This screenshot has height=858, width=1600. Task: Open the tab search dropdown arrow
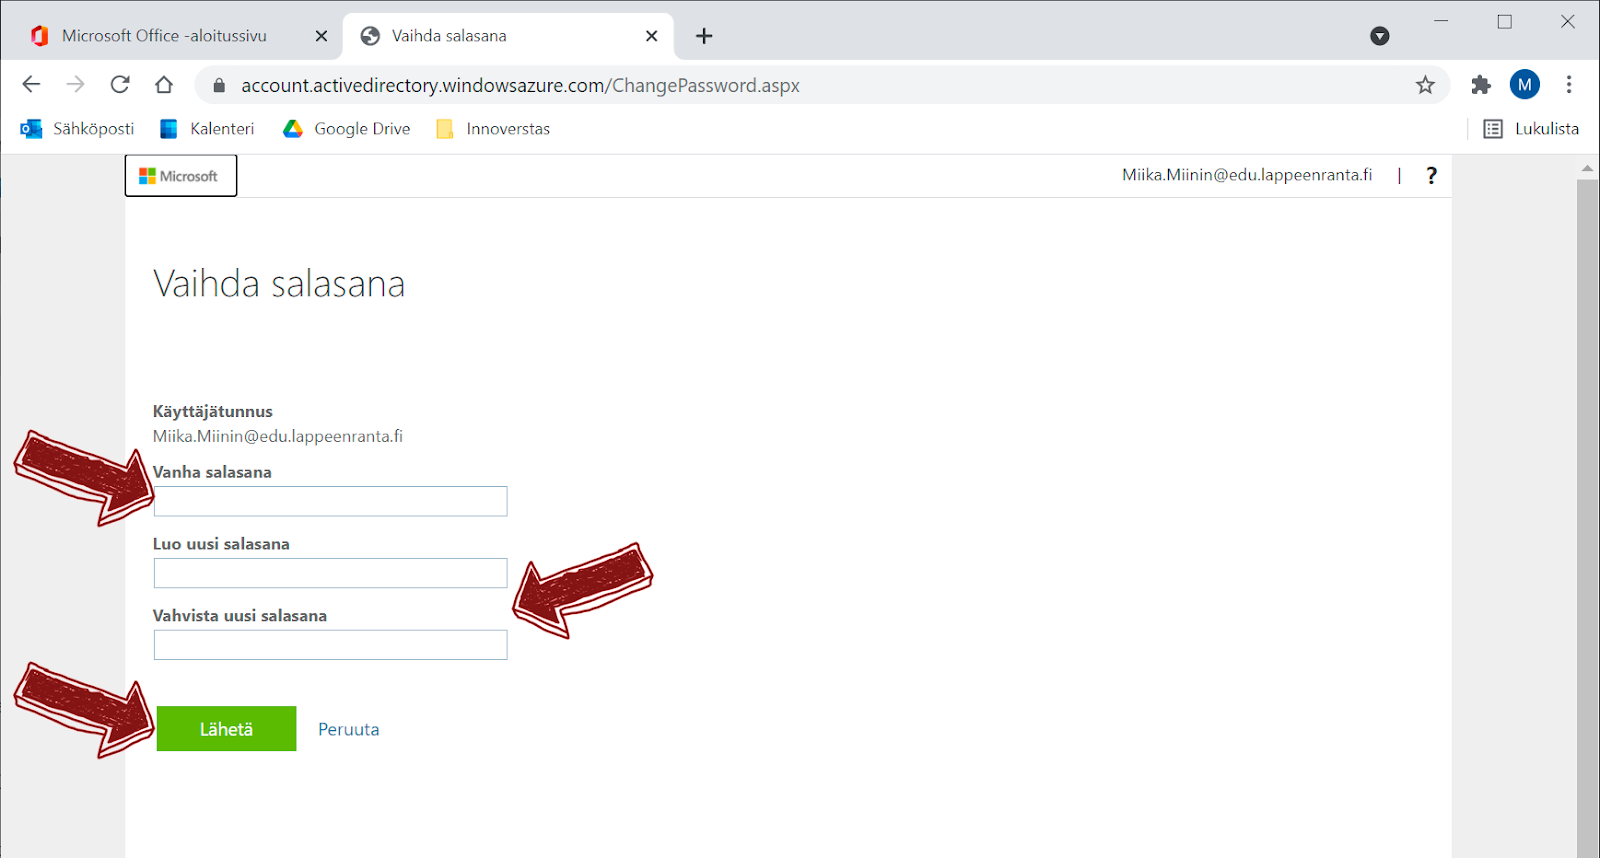[x=1380, y=36]
